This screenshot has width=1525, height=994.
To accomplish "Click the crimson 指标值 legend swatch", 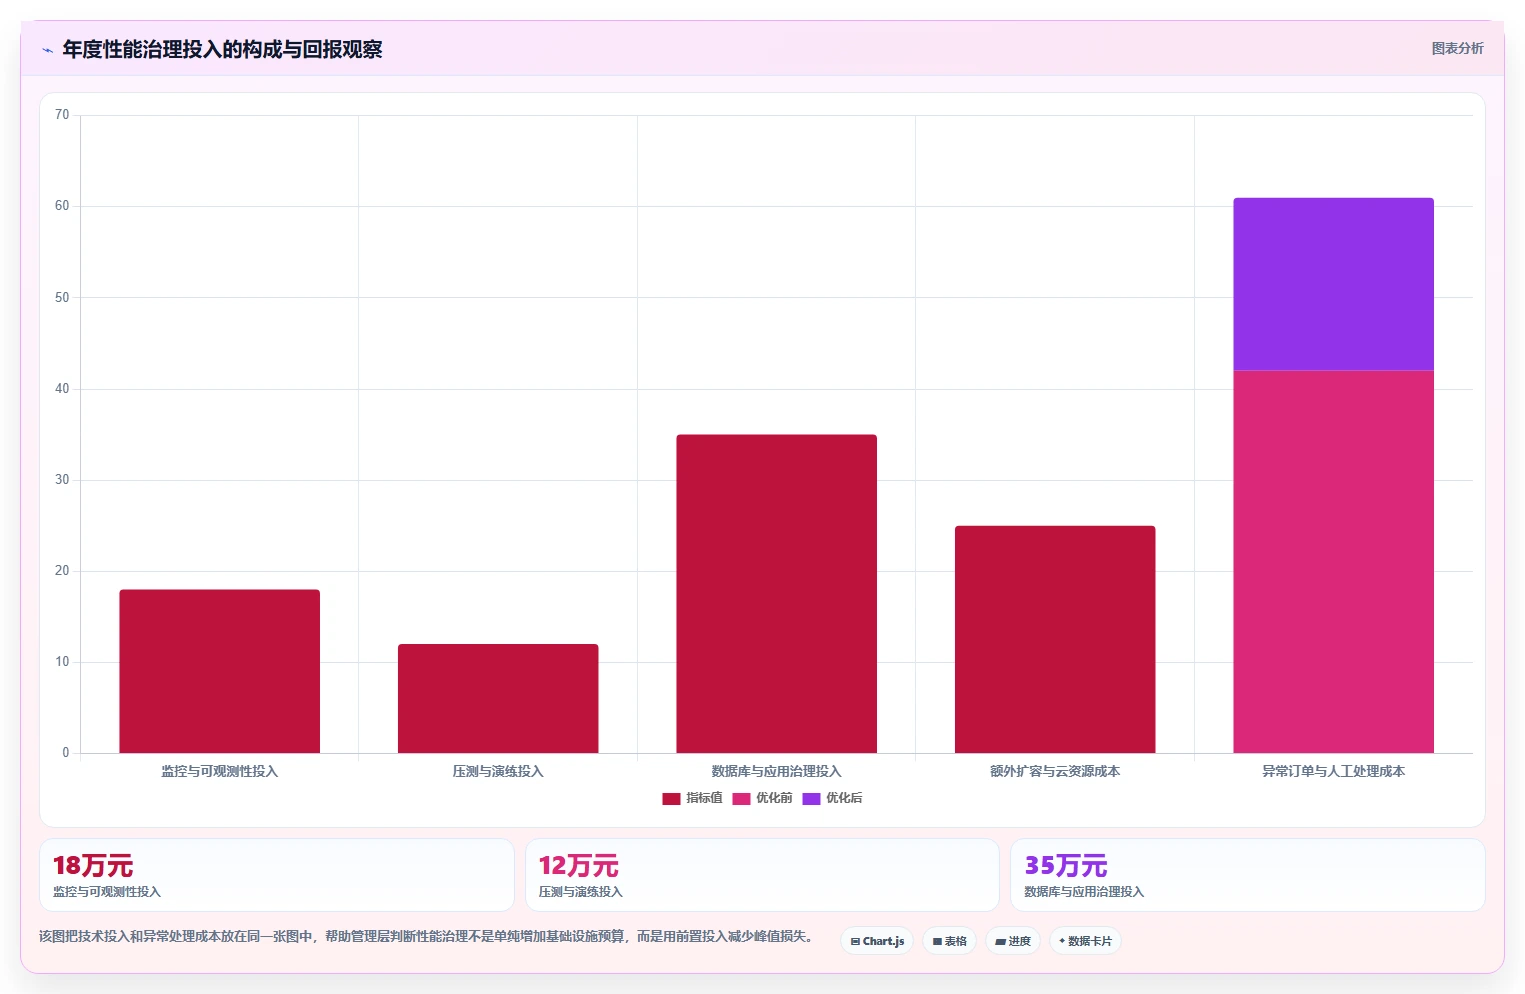I will pos(671,798).
